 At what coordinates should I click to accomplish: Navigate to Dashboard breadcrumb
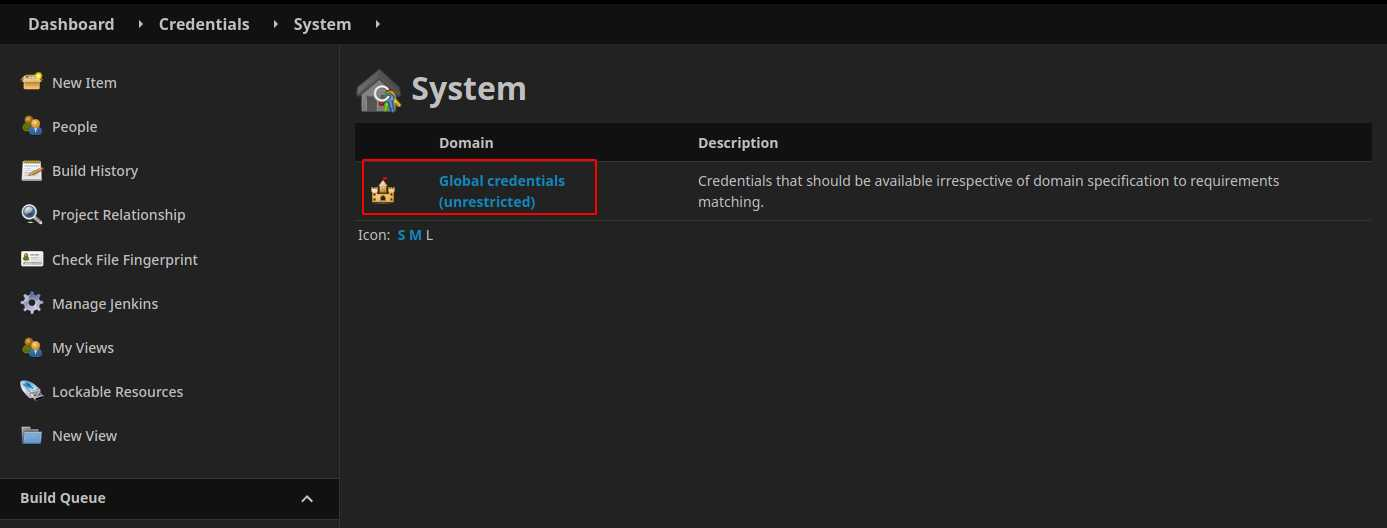[x=71, y=24]
